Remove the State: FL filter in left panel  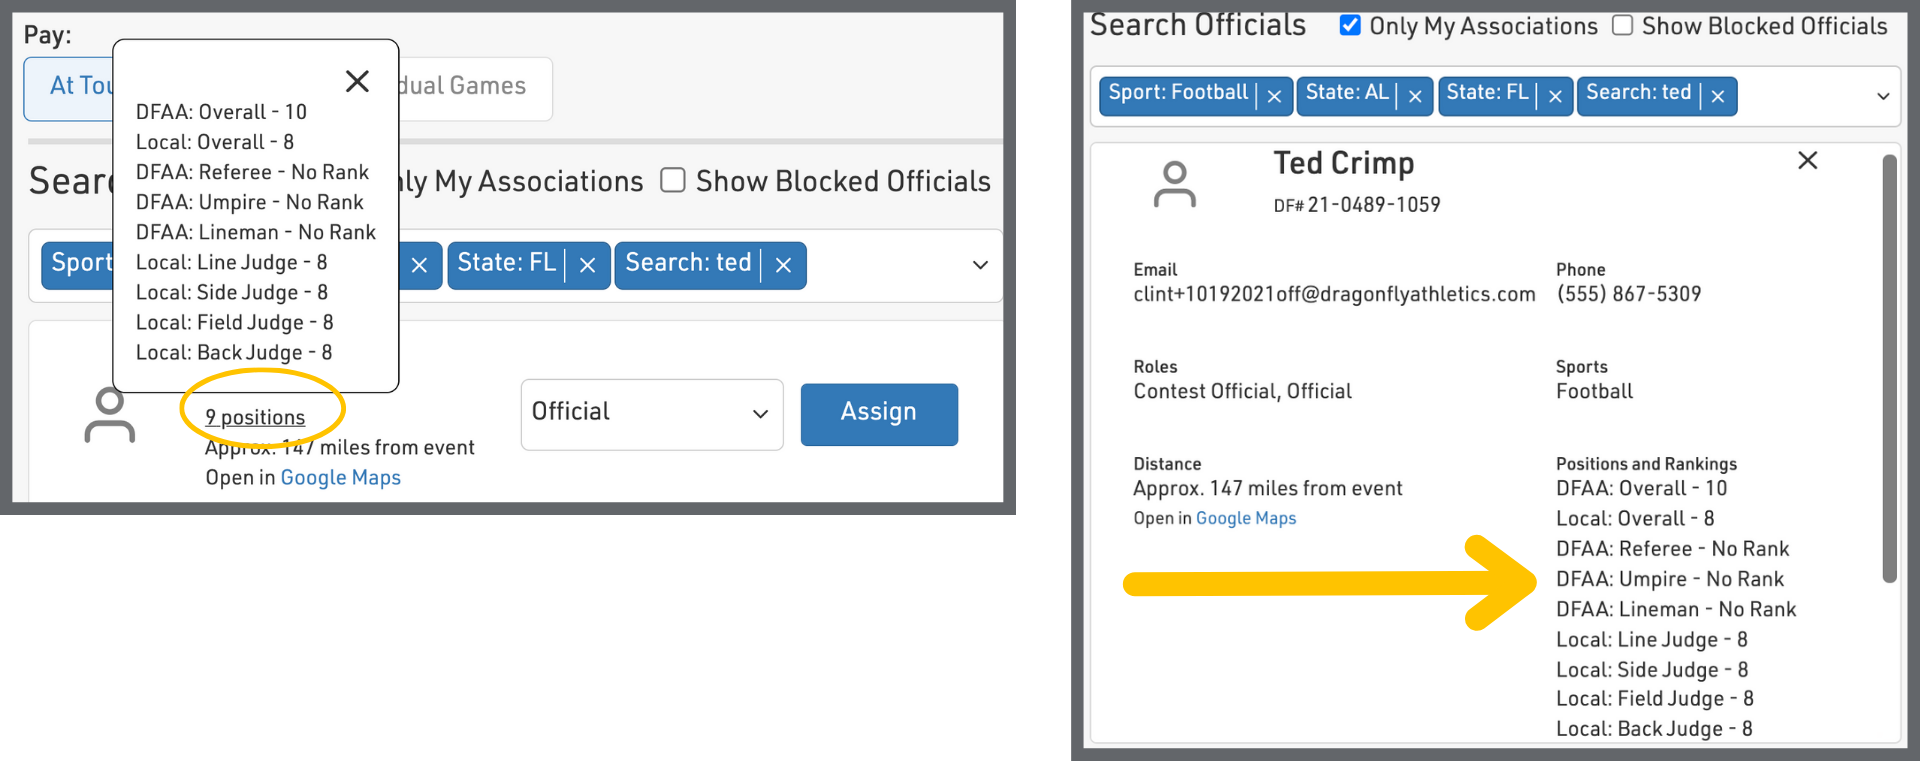click(588, 265)
